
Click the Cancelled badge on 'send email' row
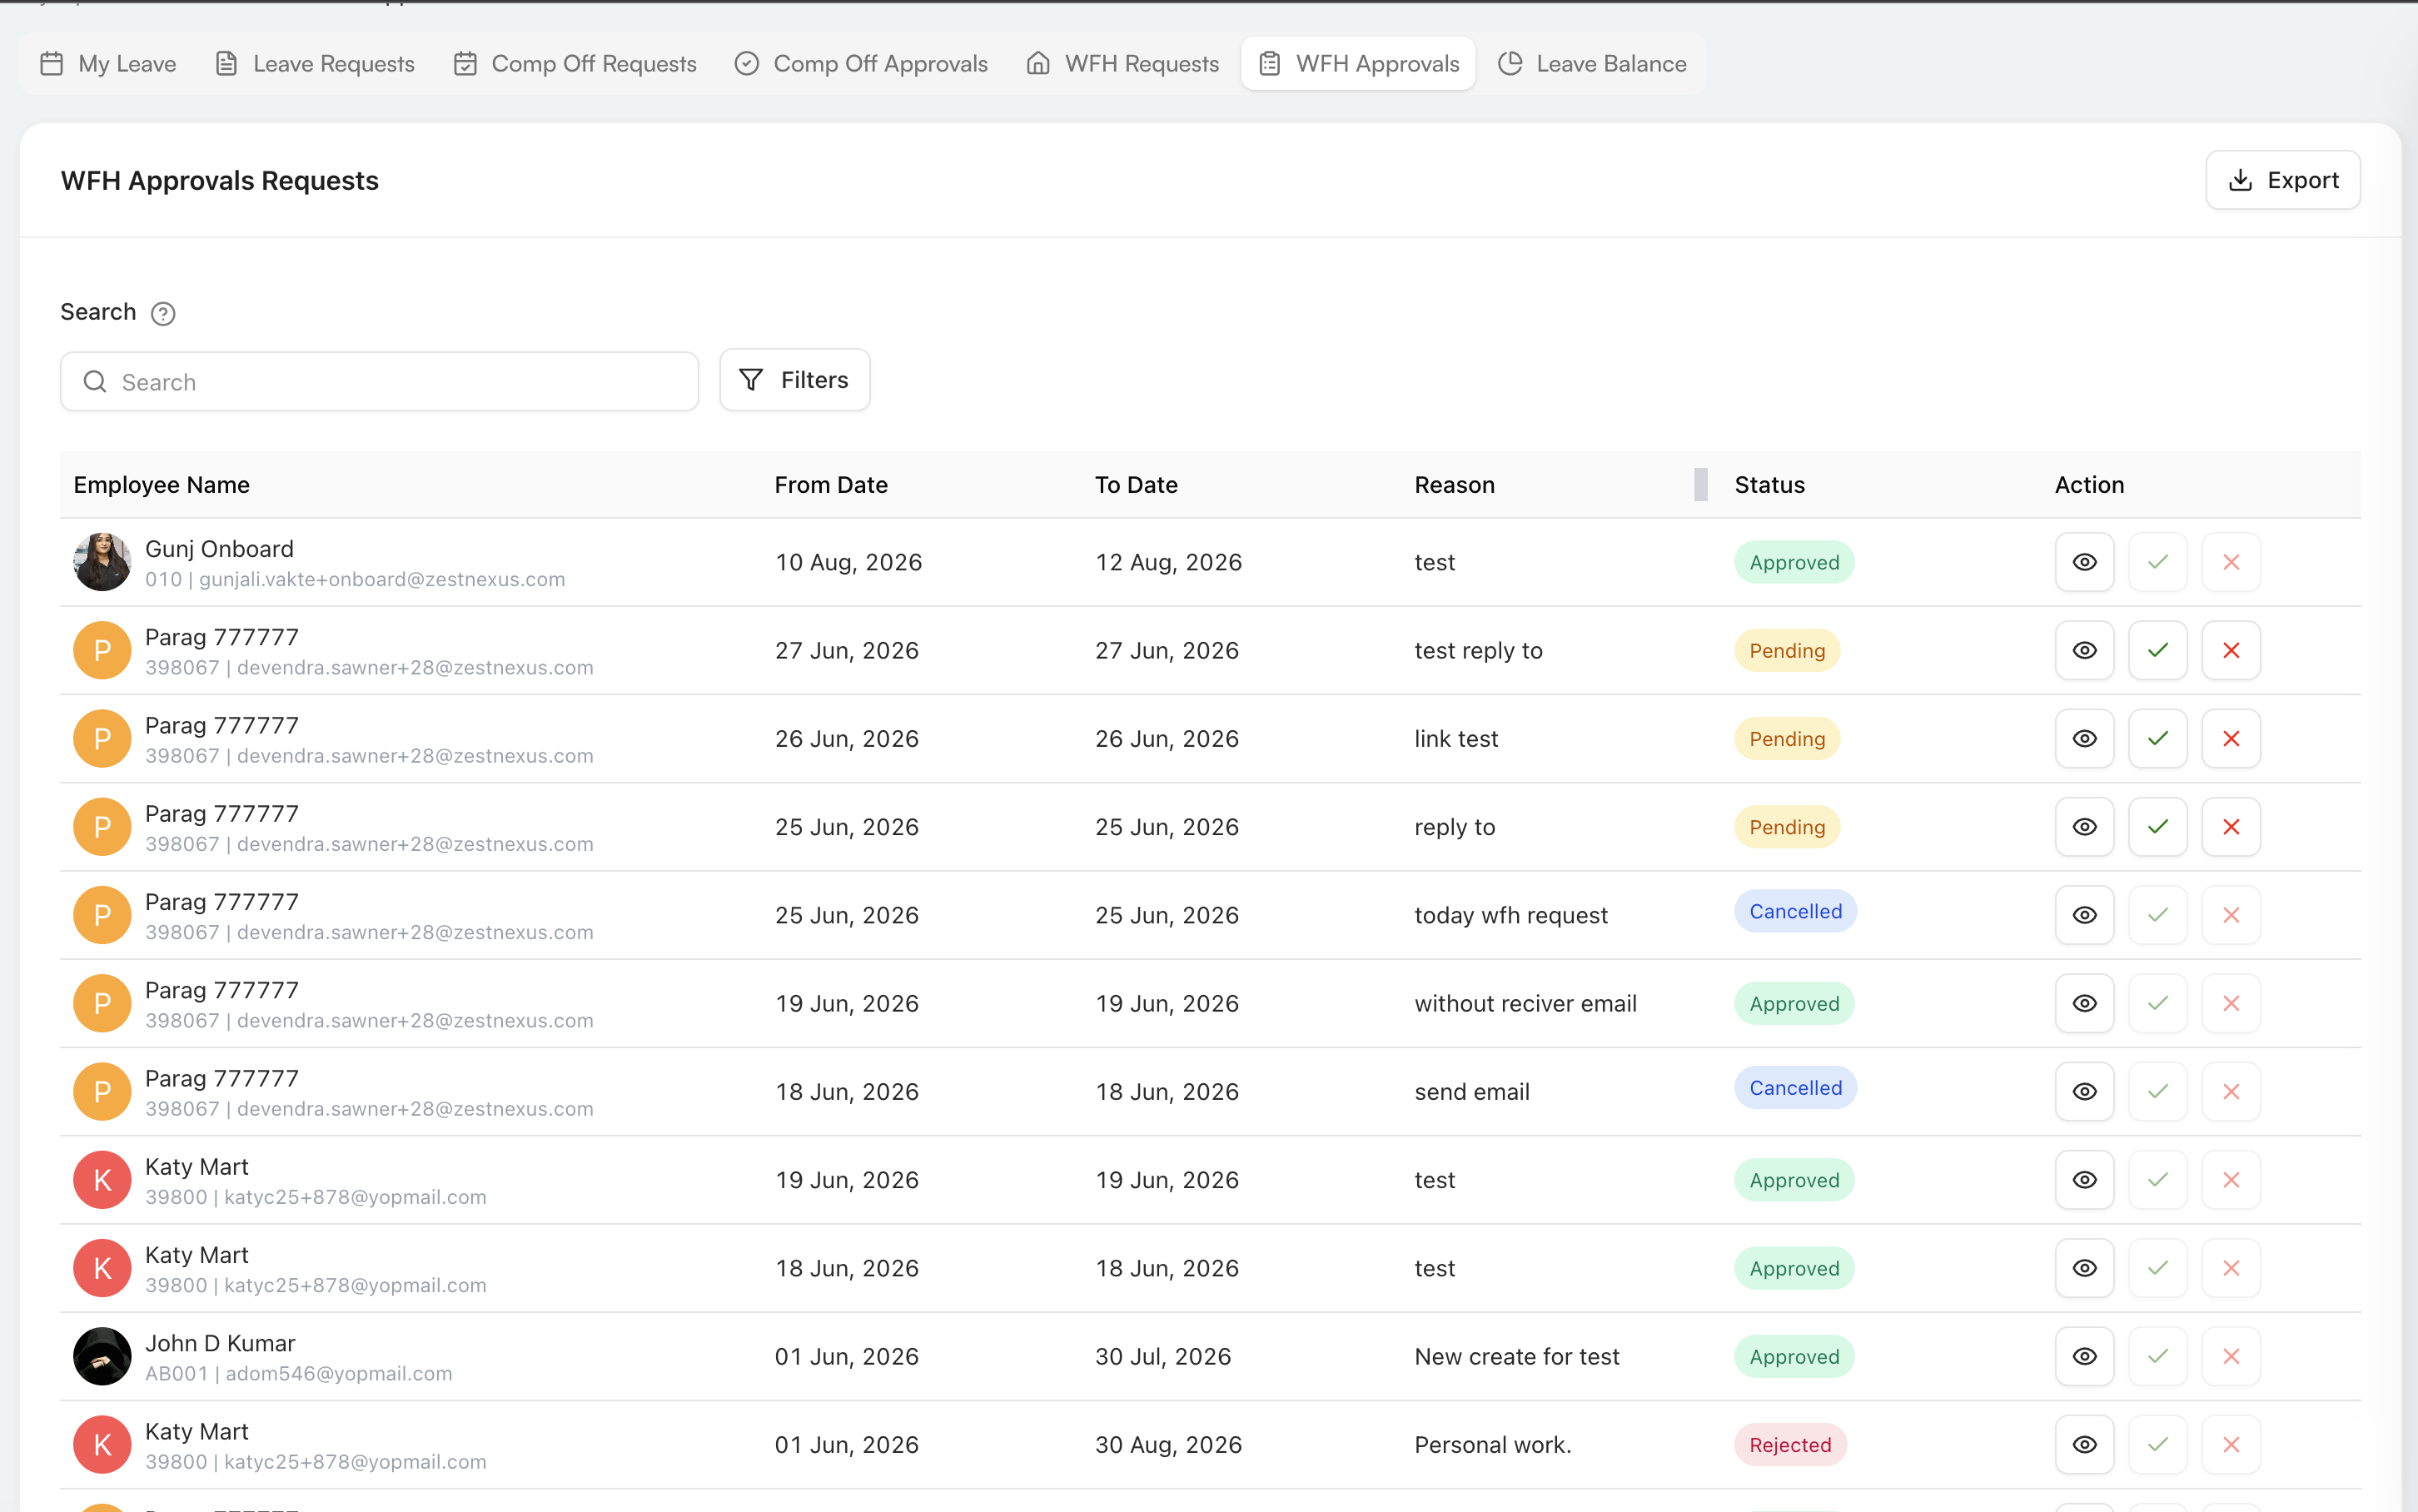point(1795,1088)
